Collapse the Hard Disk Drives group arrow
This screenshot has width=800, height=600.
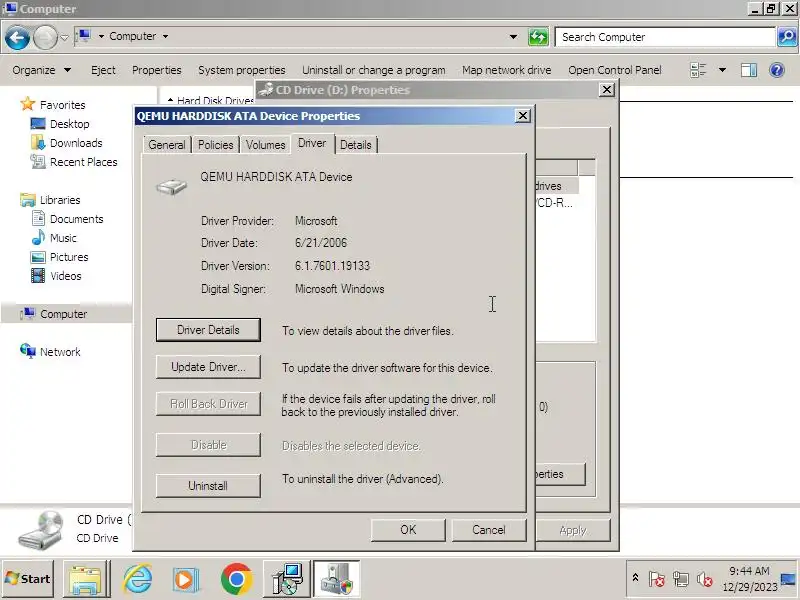pyautogui.click(x=170, y=100)
